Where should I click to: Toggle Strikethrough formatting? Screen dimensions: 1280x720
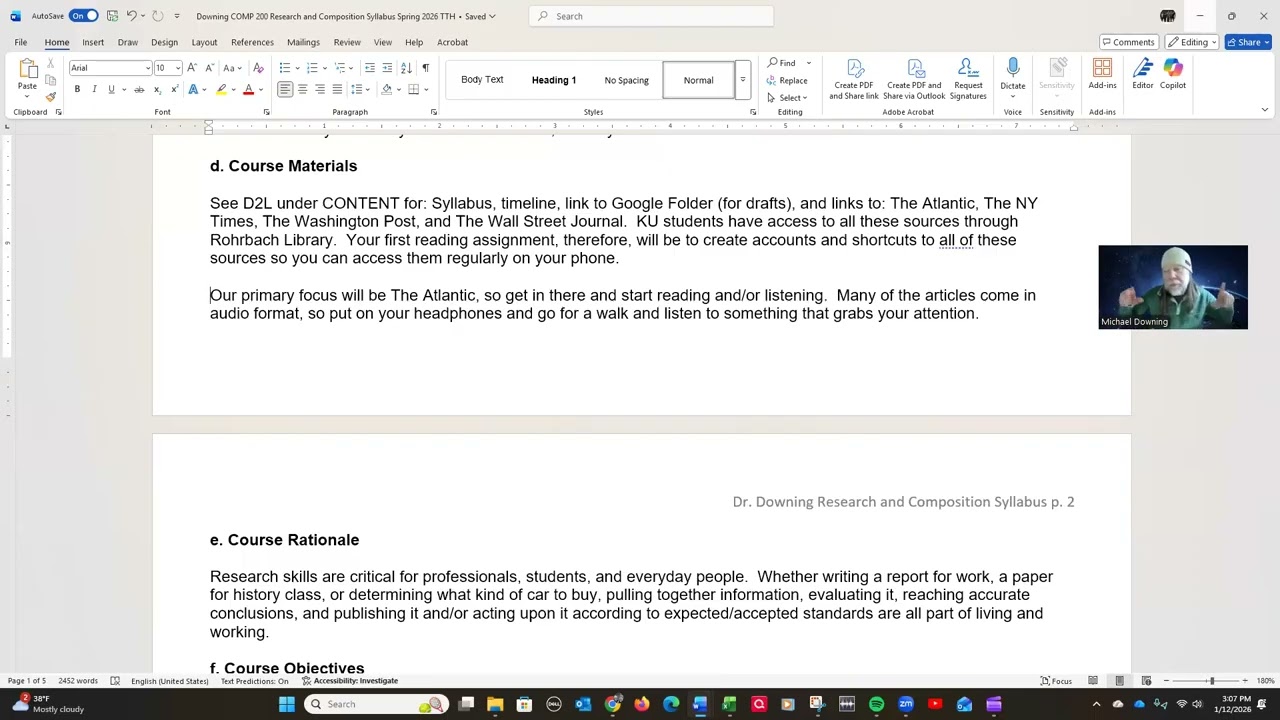coord(139,90)
